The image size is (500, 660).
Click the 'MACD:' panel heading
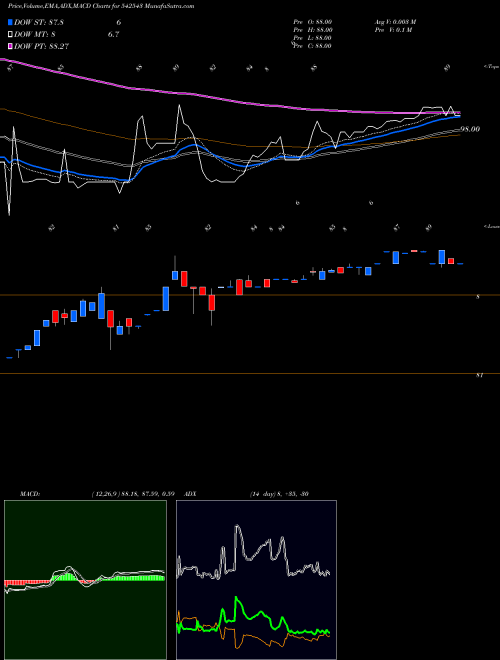(29, 494)
